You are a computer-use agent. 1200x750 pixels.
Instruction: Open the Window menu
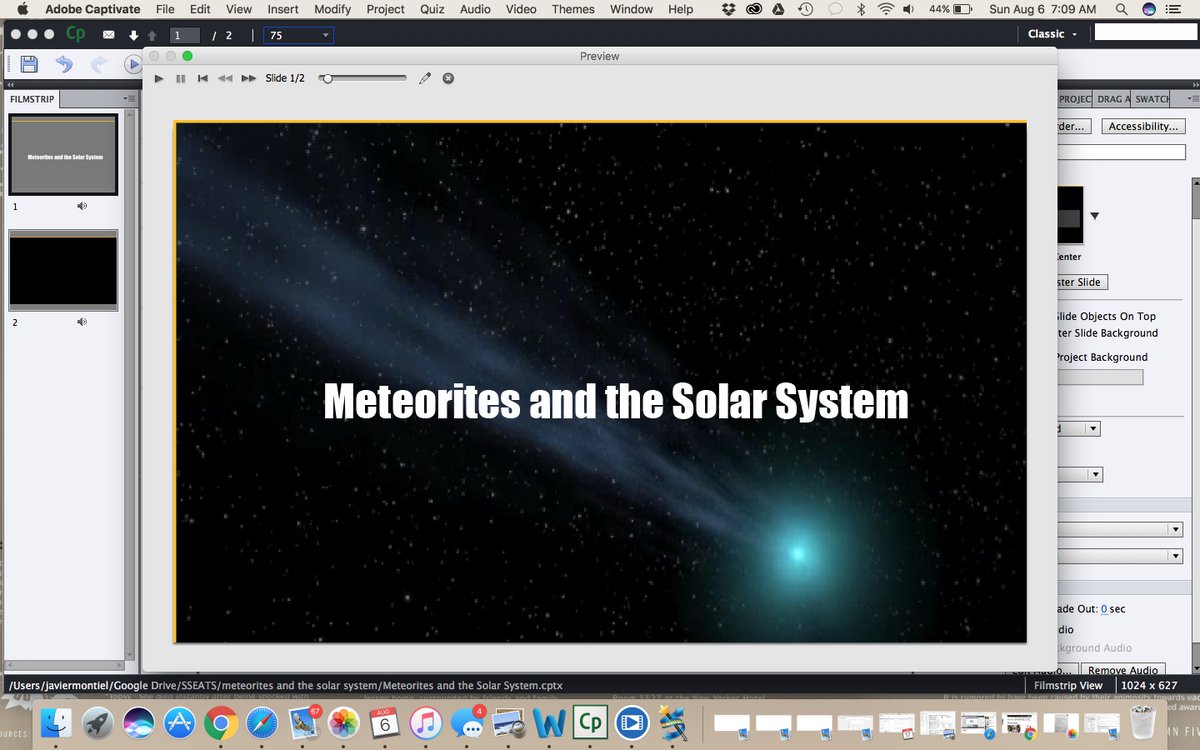click(631, 9)
